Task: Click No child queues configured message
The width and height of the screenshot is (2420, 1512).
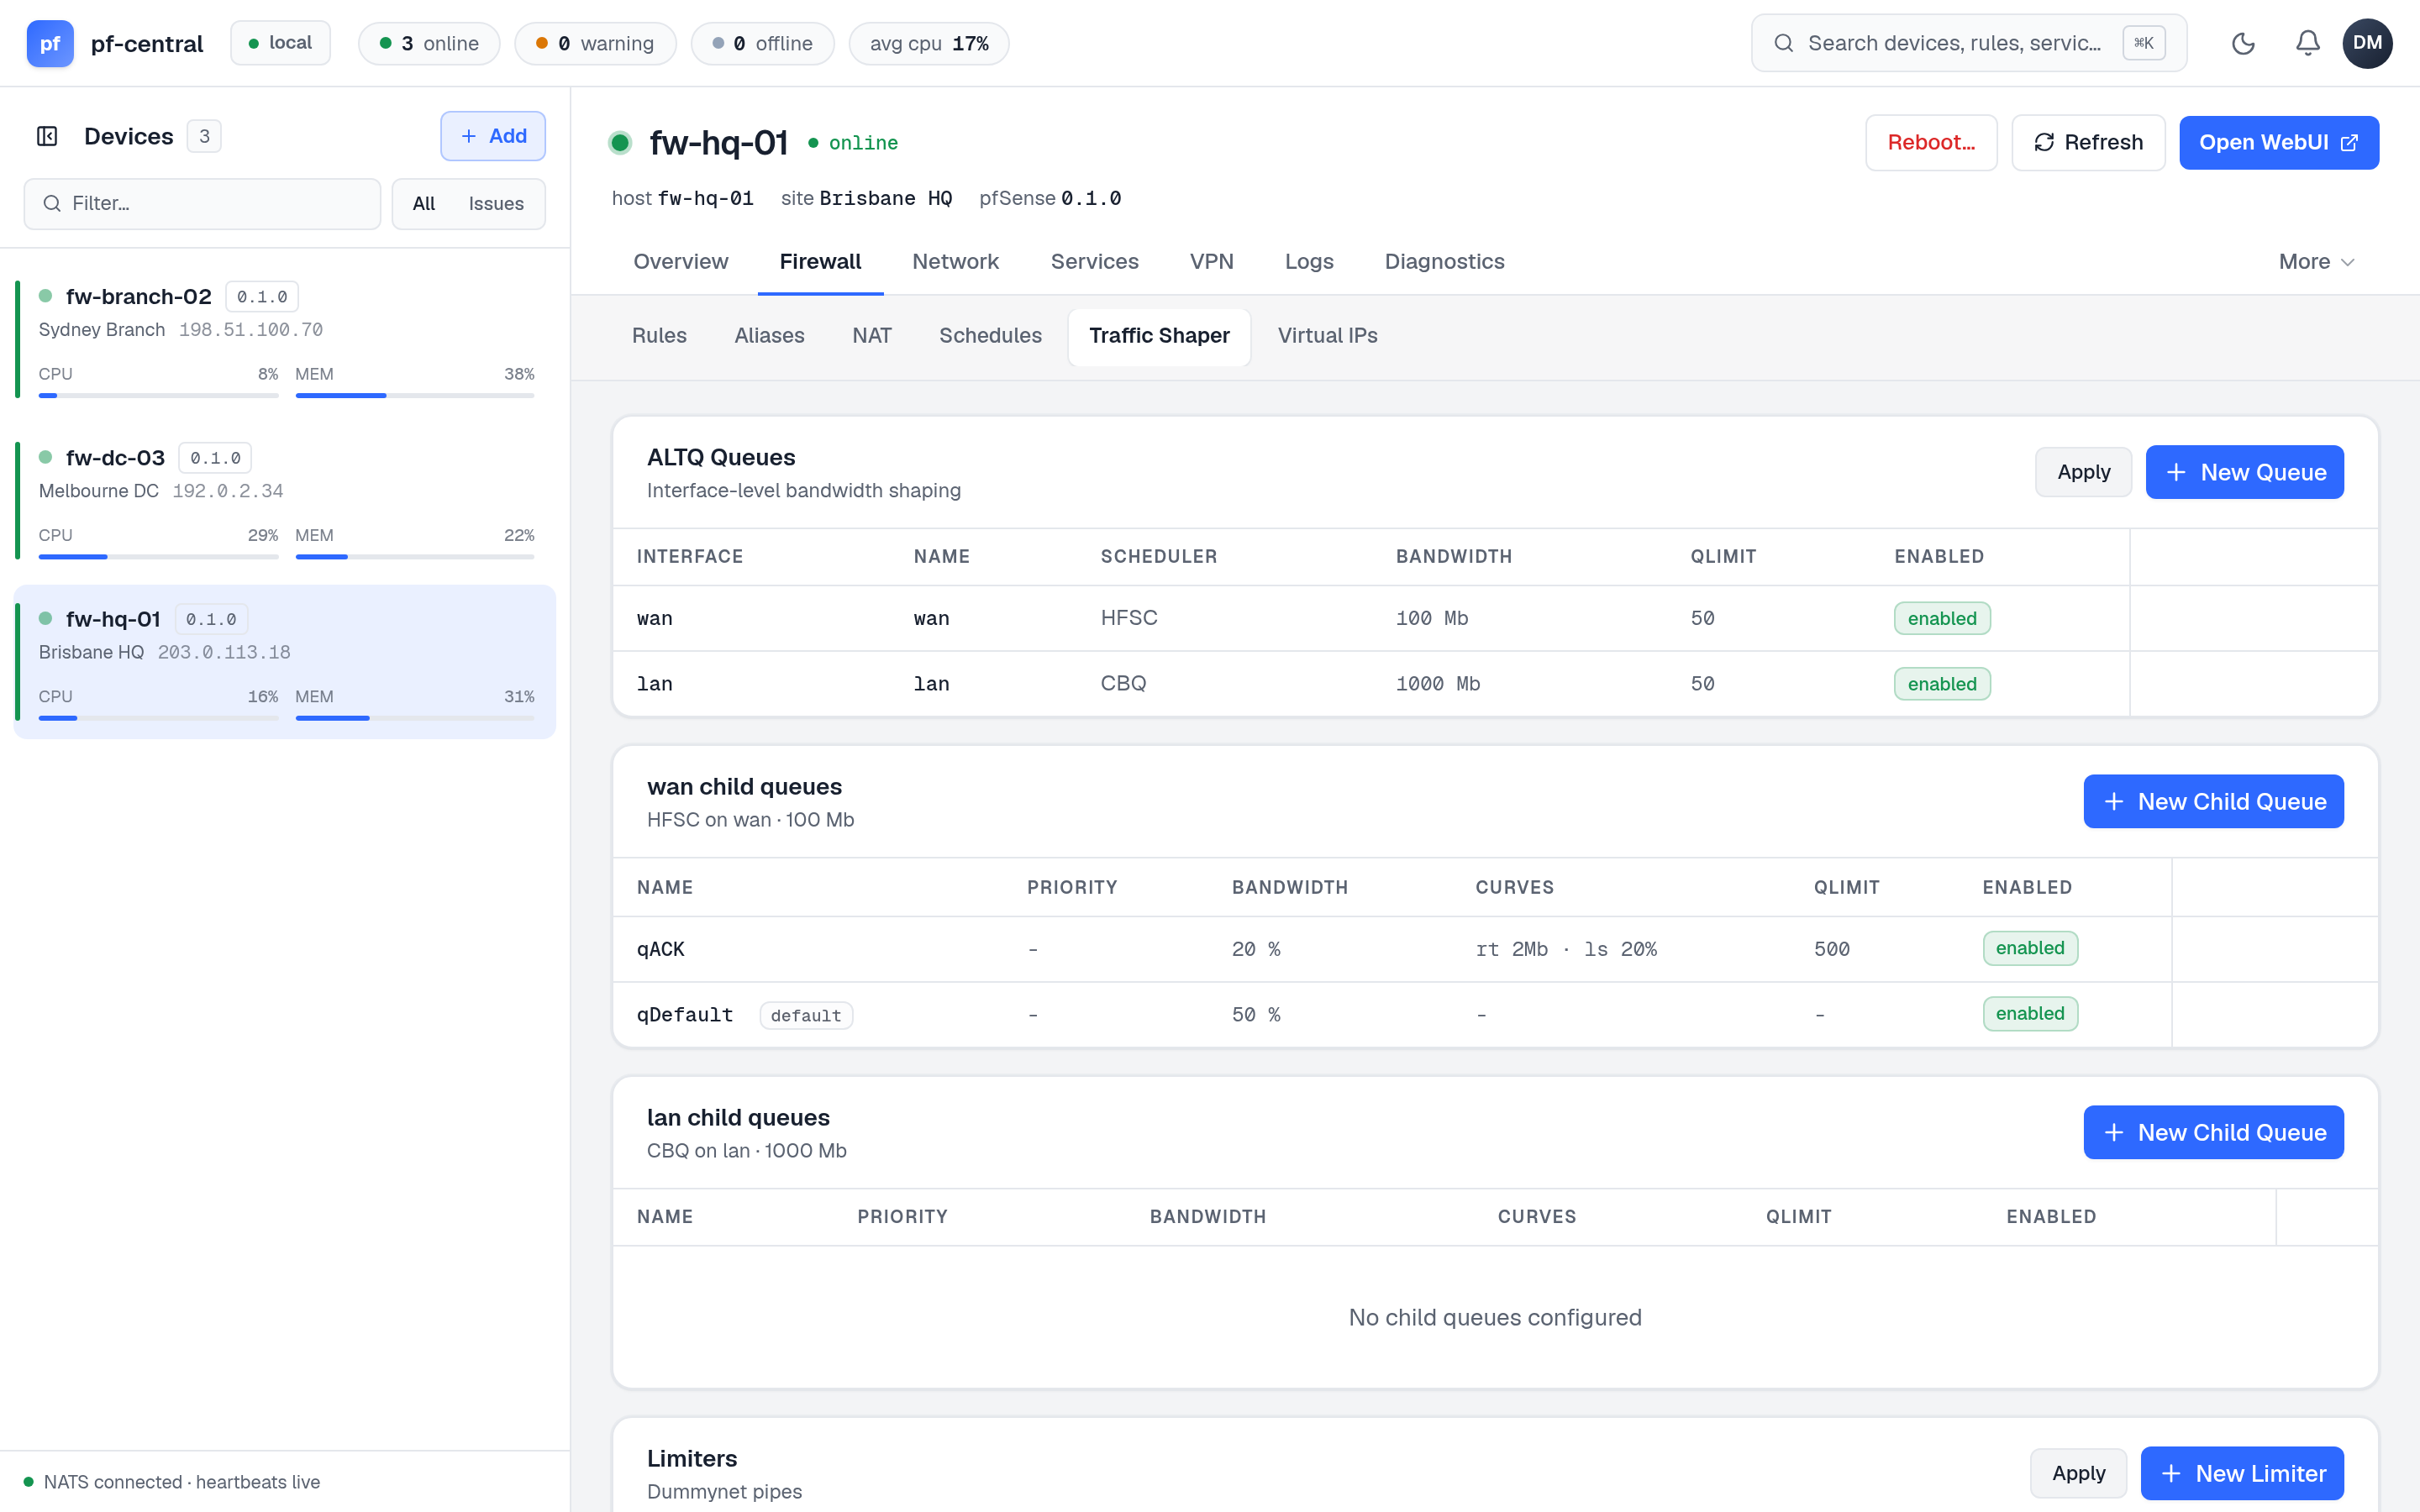Action: pos(1495,1318)
